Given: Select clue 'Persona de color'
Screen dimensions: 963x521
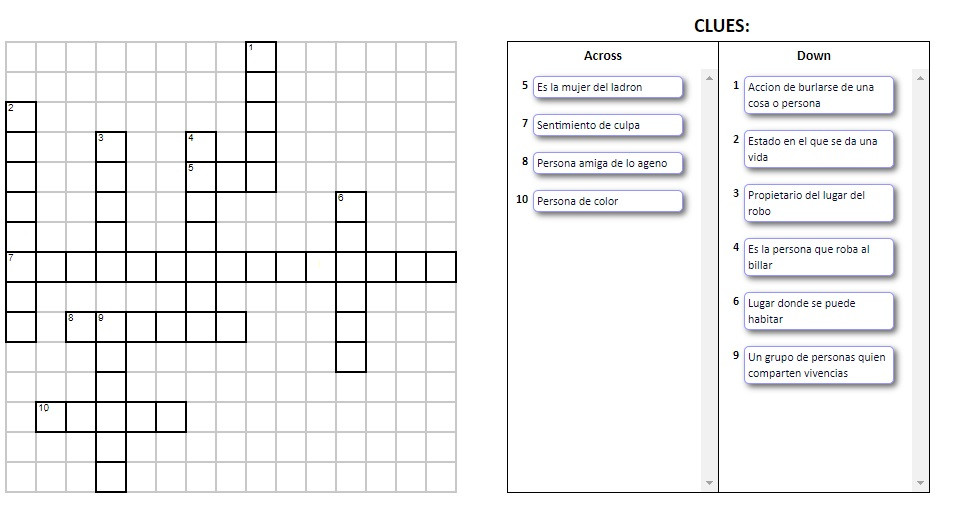Looking at the screenshot, I should (607, 202).
